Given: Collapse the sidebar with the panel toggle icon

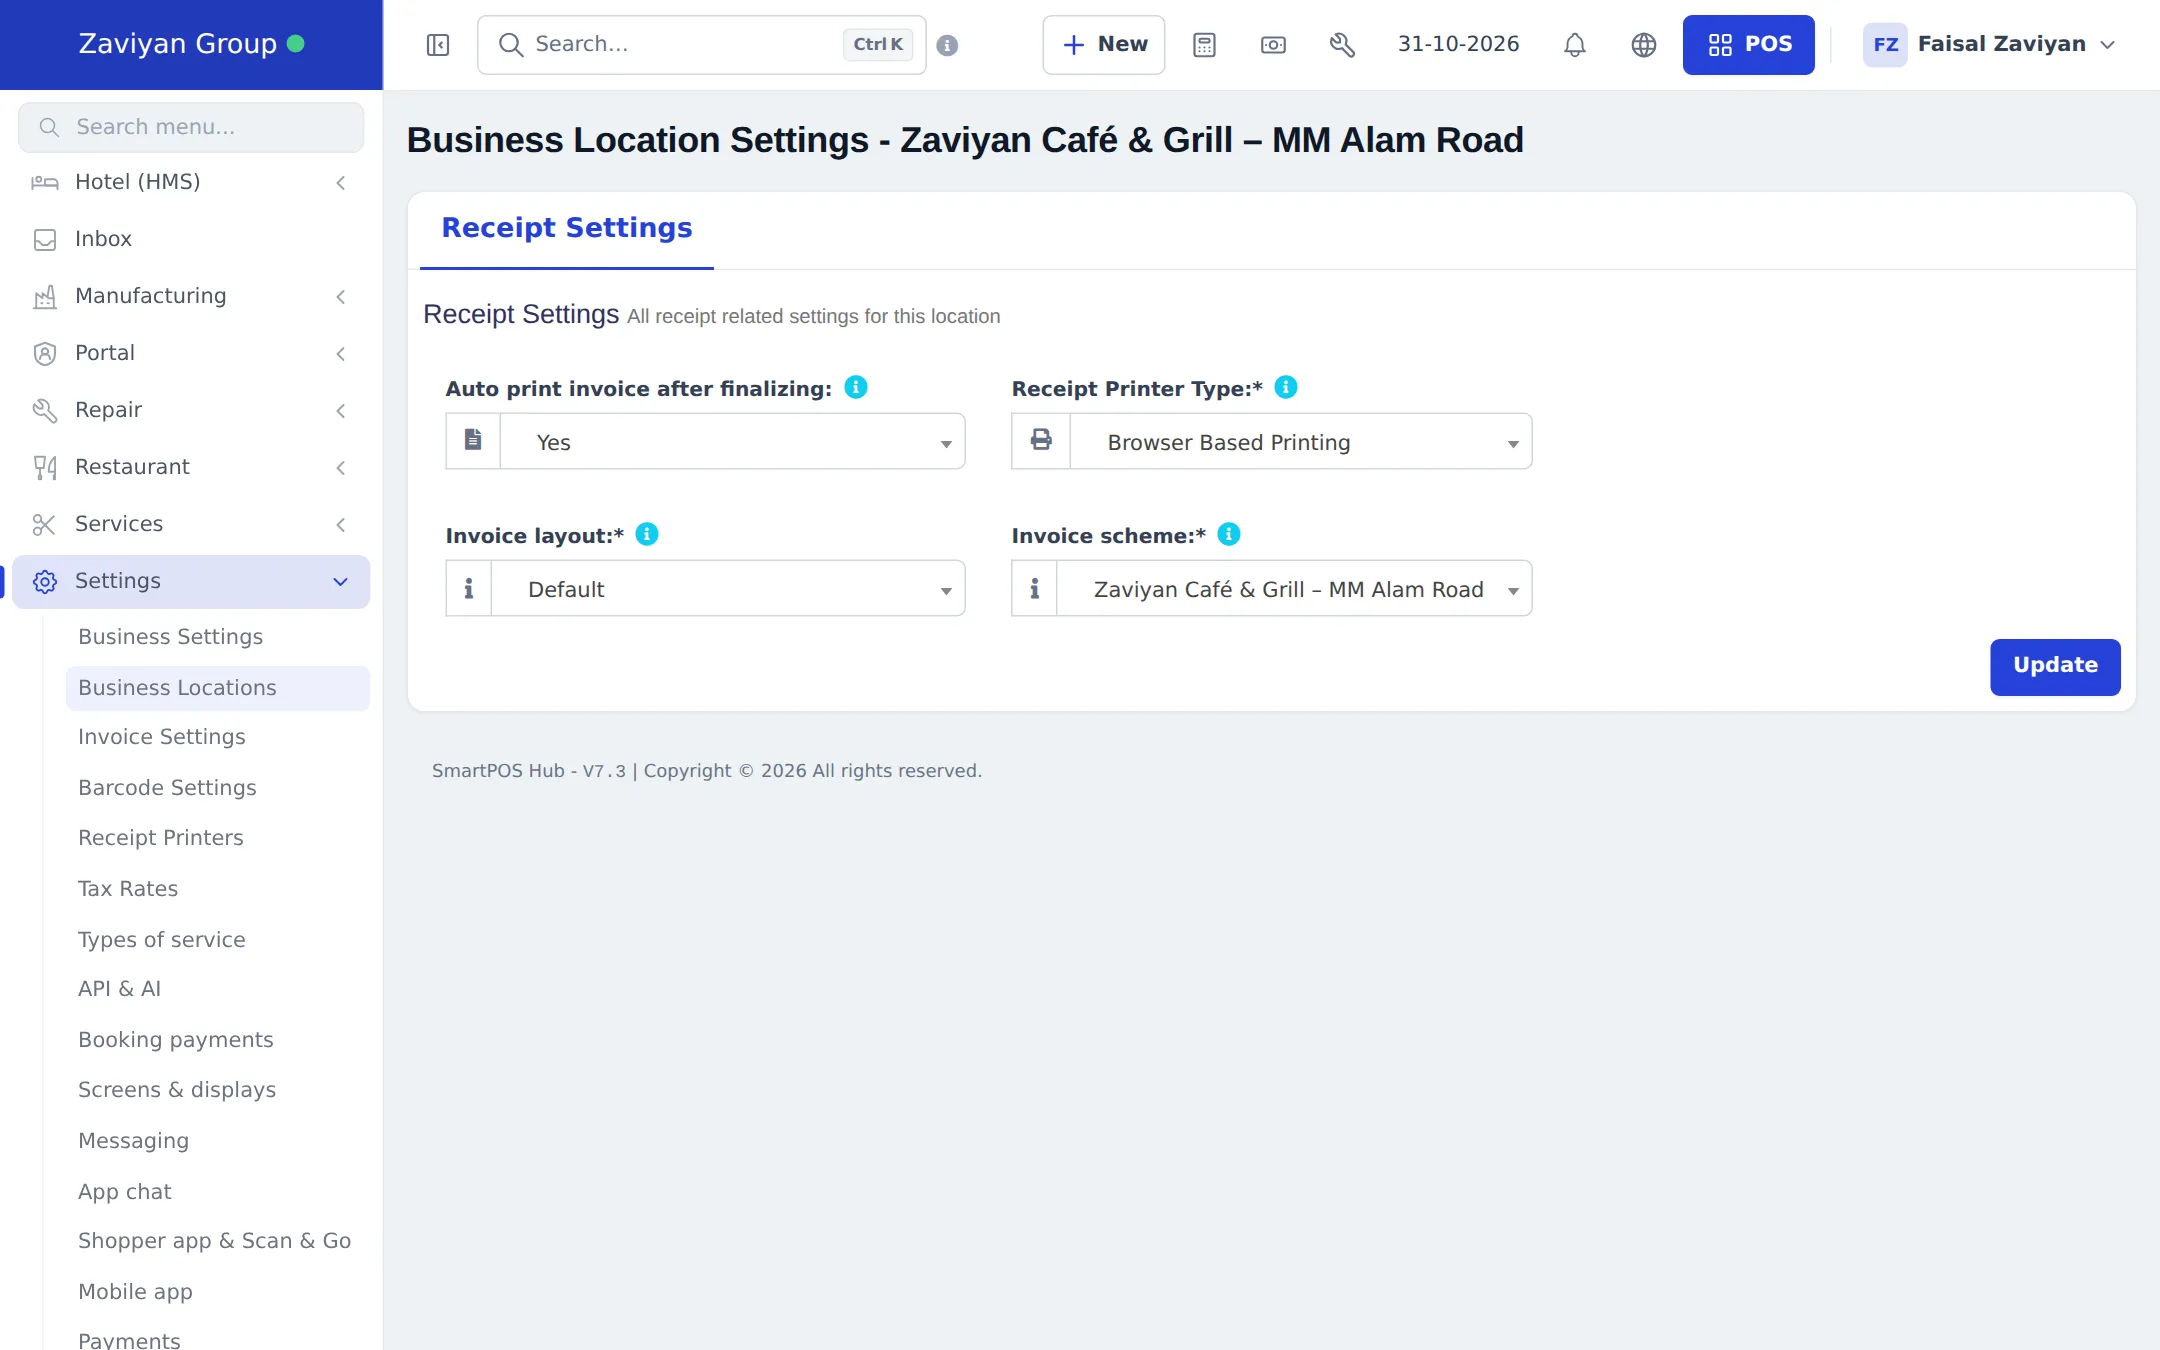Looking at the screenshot, I should (x=438, y=45).
